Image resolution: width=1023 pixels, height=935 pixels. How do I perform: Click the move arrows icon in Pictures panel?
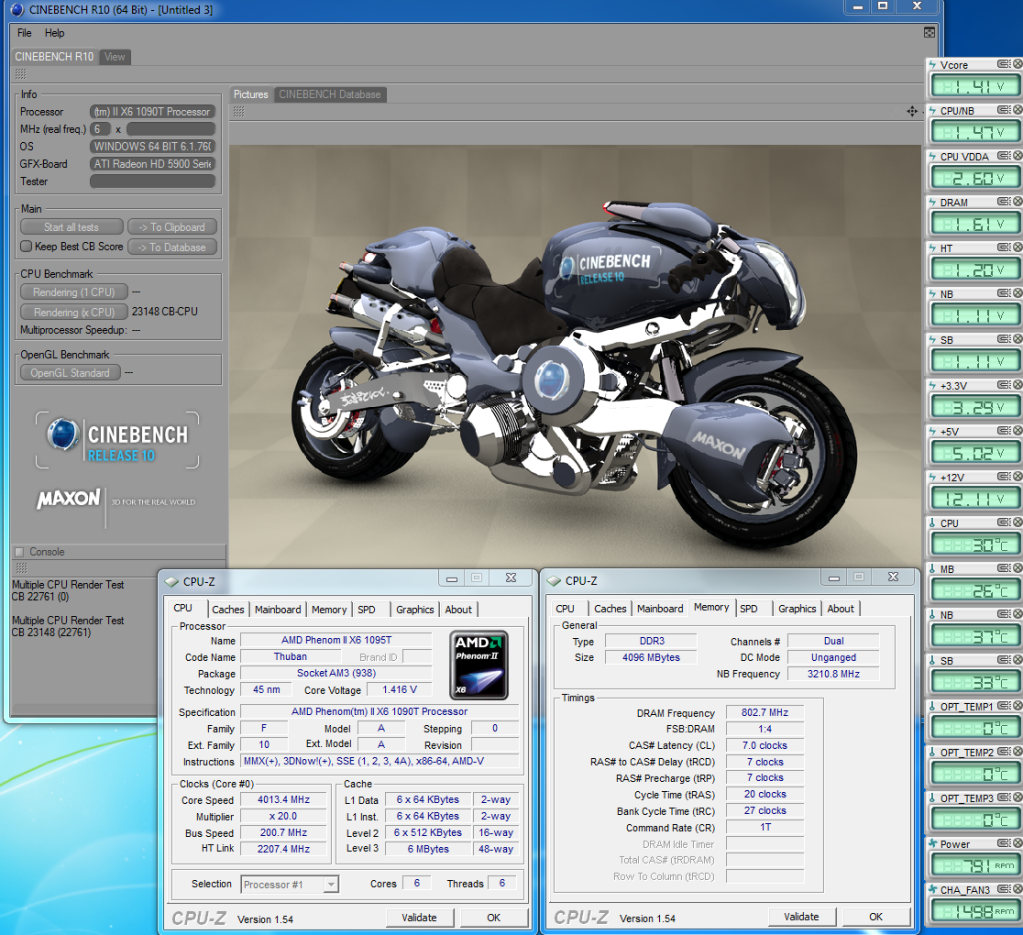point(912,112)
